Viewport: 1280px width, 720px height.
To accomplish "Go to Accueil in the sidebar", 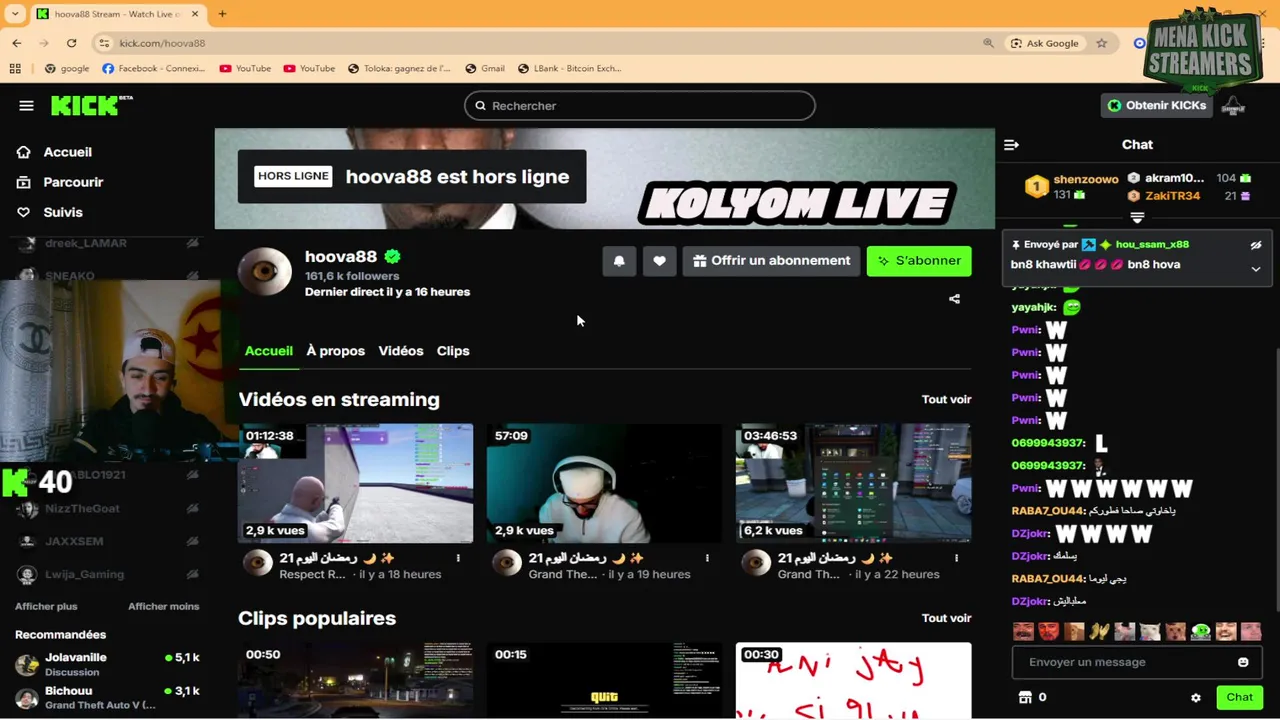I will 67,152.
